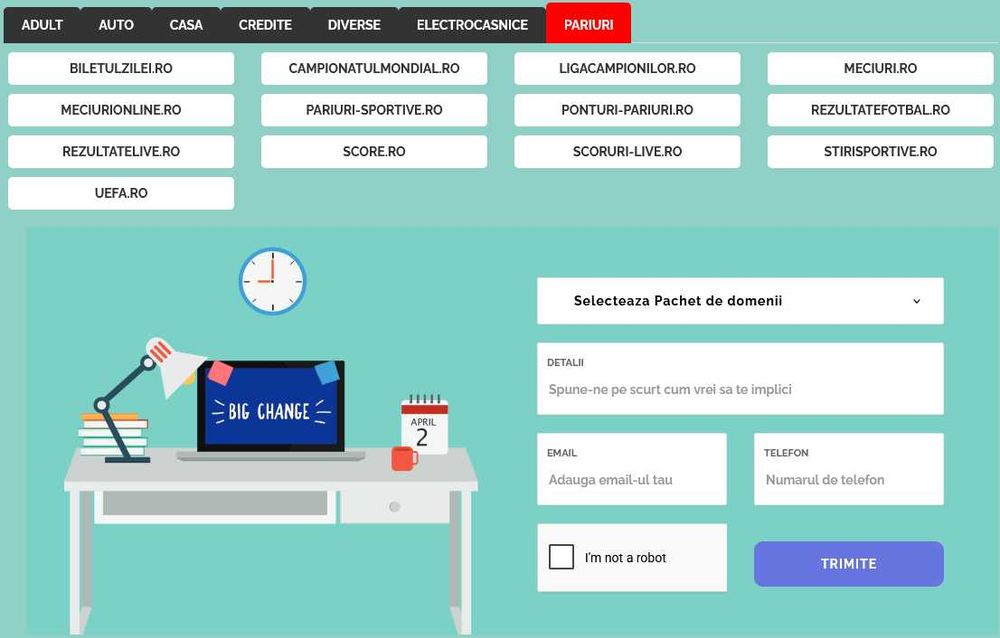
Task: Click the dropdown chevron arrow
Action: pyautogui.click(x=916, y=301)
